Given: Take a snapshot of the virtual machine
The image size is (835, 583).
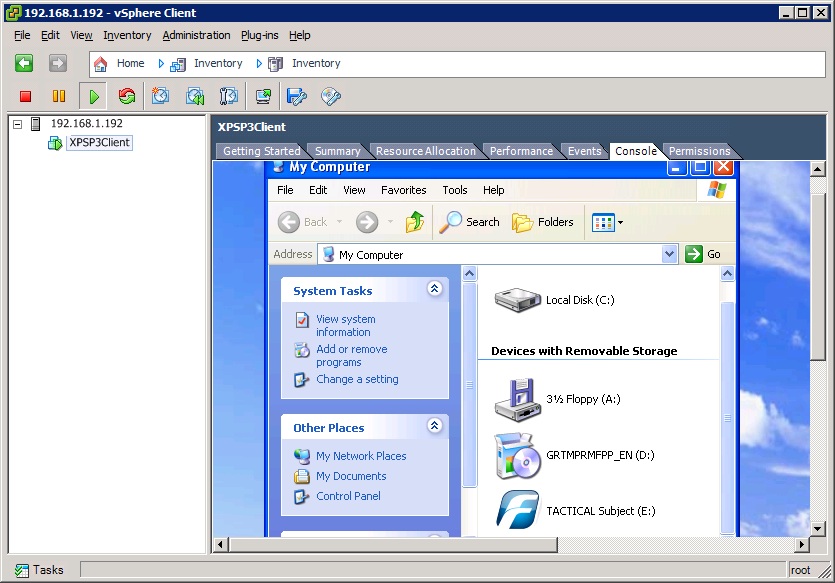Looking at the screenshot, I should click(160, 96).
